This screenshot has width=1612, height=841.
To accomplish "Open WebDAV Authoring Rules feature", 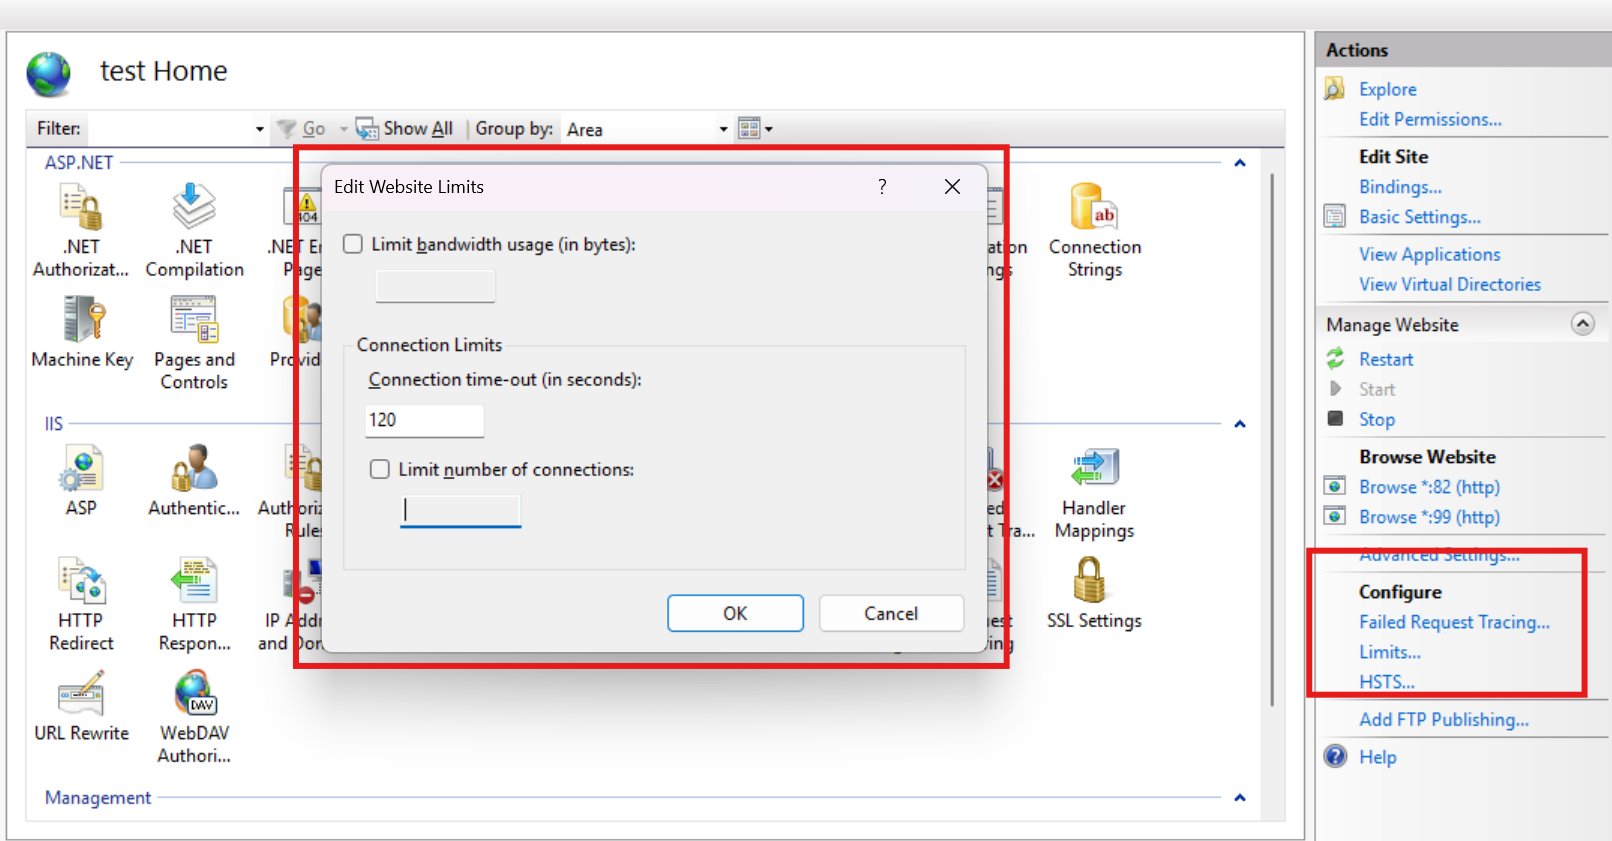I will point(194,718).
